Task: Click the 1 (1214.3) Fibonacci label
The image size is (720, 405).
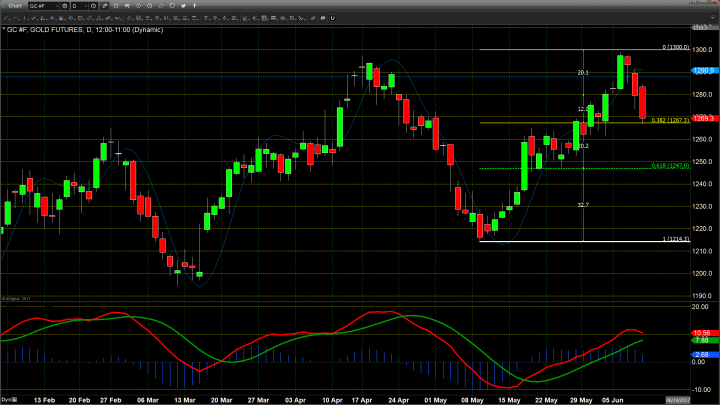Action: (676, 239)
